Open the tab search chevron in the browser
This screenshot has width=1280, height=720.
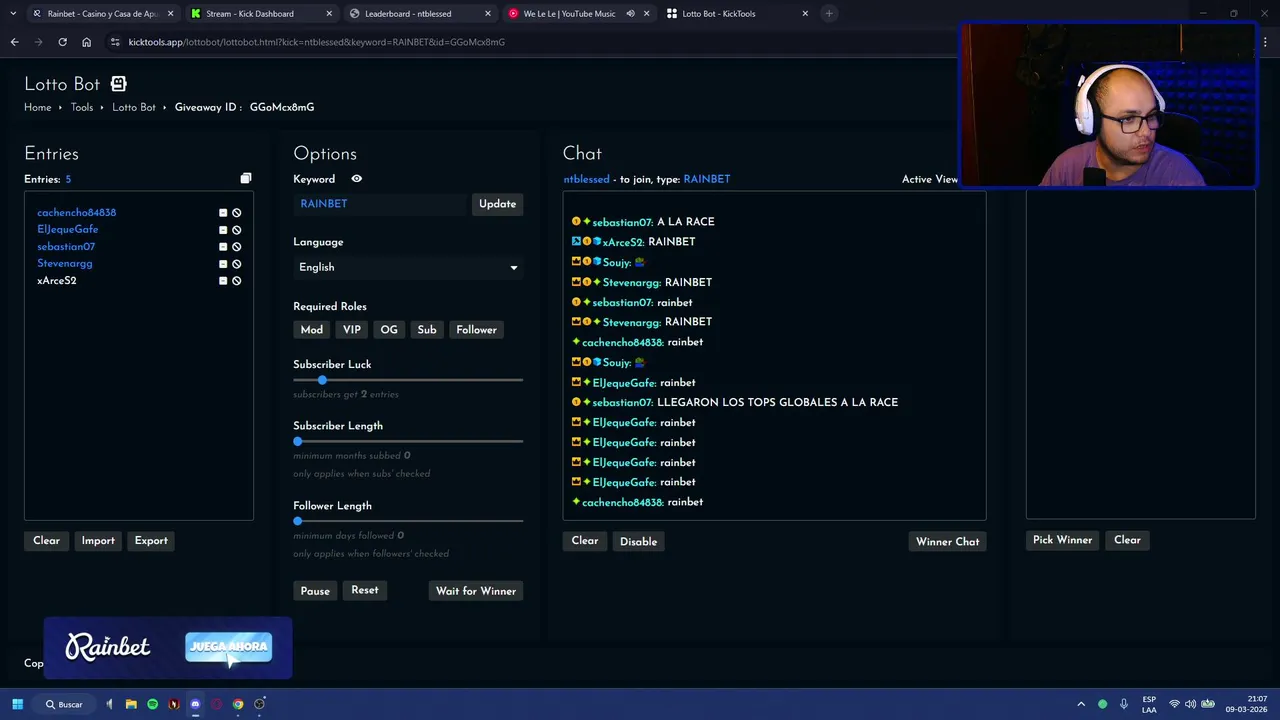[13, 14]
